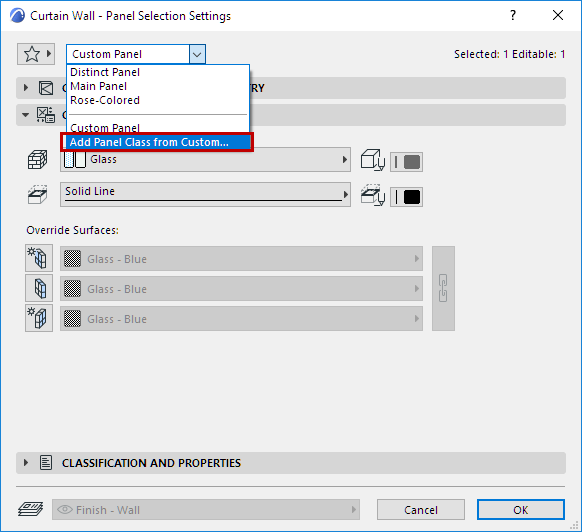Image resolution: width=582 pixels, height=532 pixels.
Task: Open the Finish - Wall layer dropdown
Action: click(206, 510)
